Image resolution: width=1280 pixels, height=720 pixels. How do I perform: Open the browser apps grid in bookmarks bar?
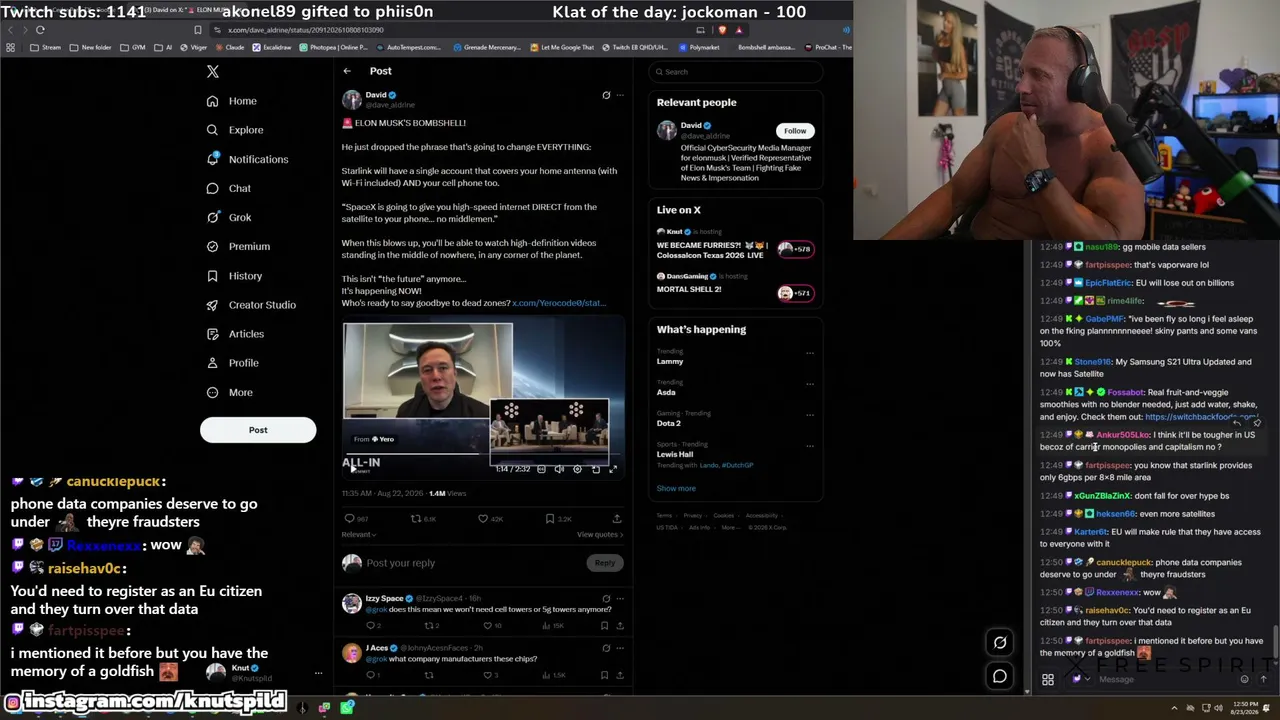pos(10,47)
